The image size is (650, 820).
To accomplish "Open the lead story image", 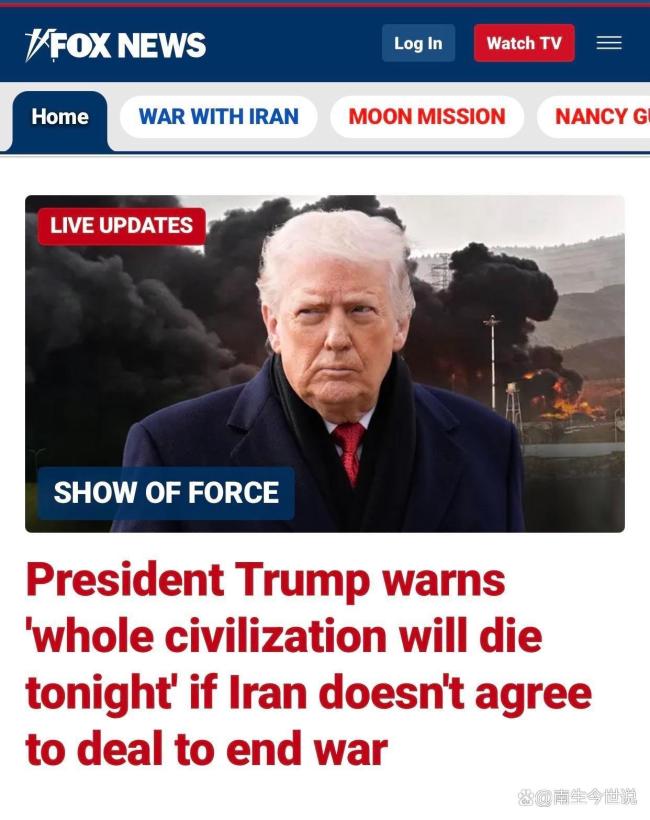I will tap(325, 363).
